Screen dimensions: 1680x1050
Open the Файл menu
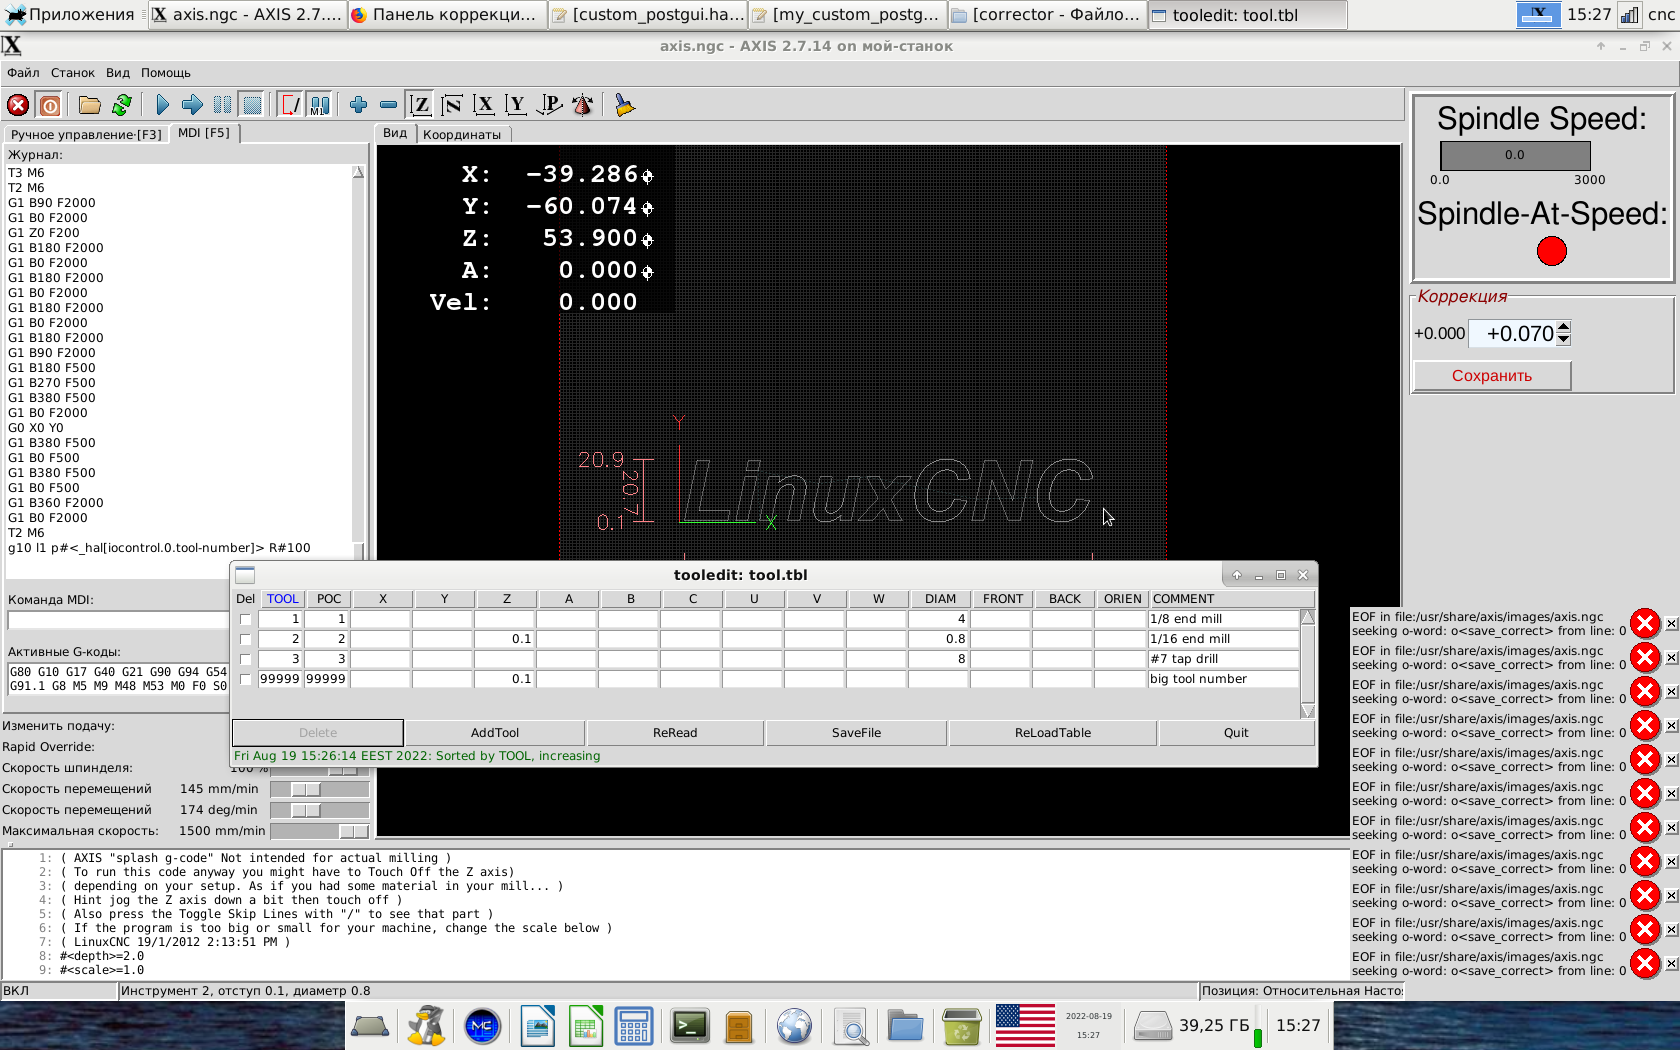(x=23, y=73)
